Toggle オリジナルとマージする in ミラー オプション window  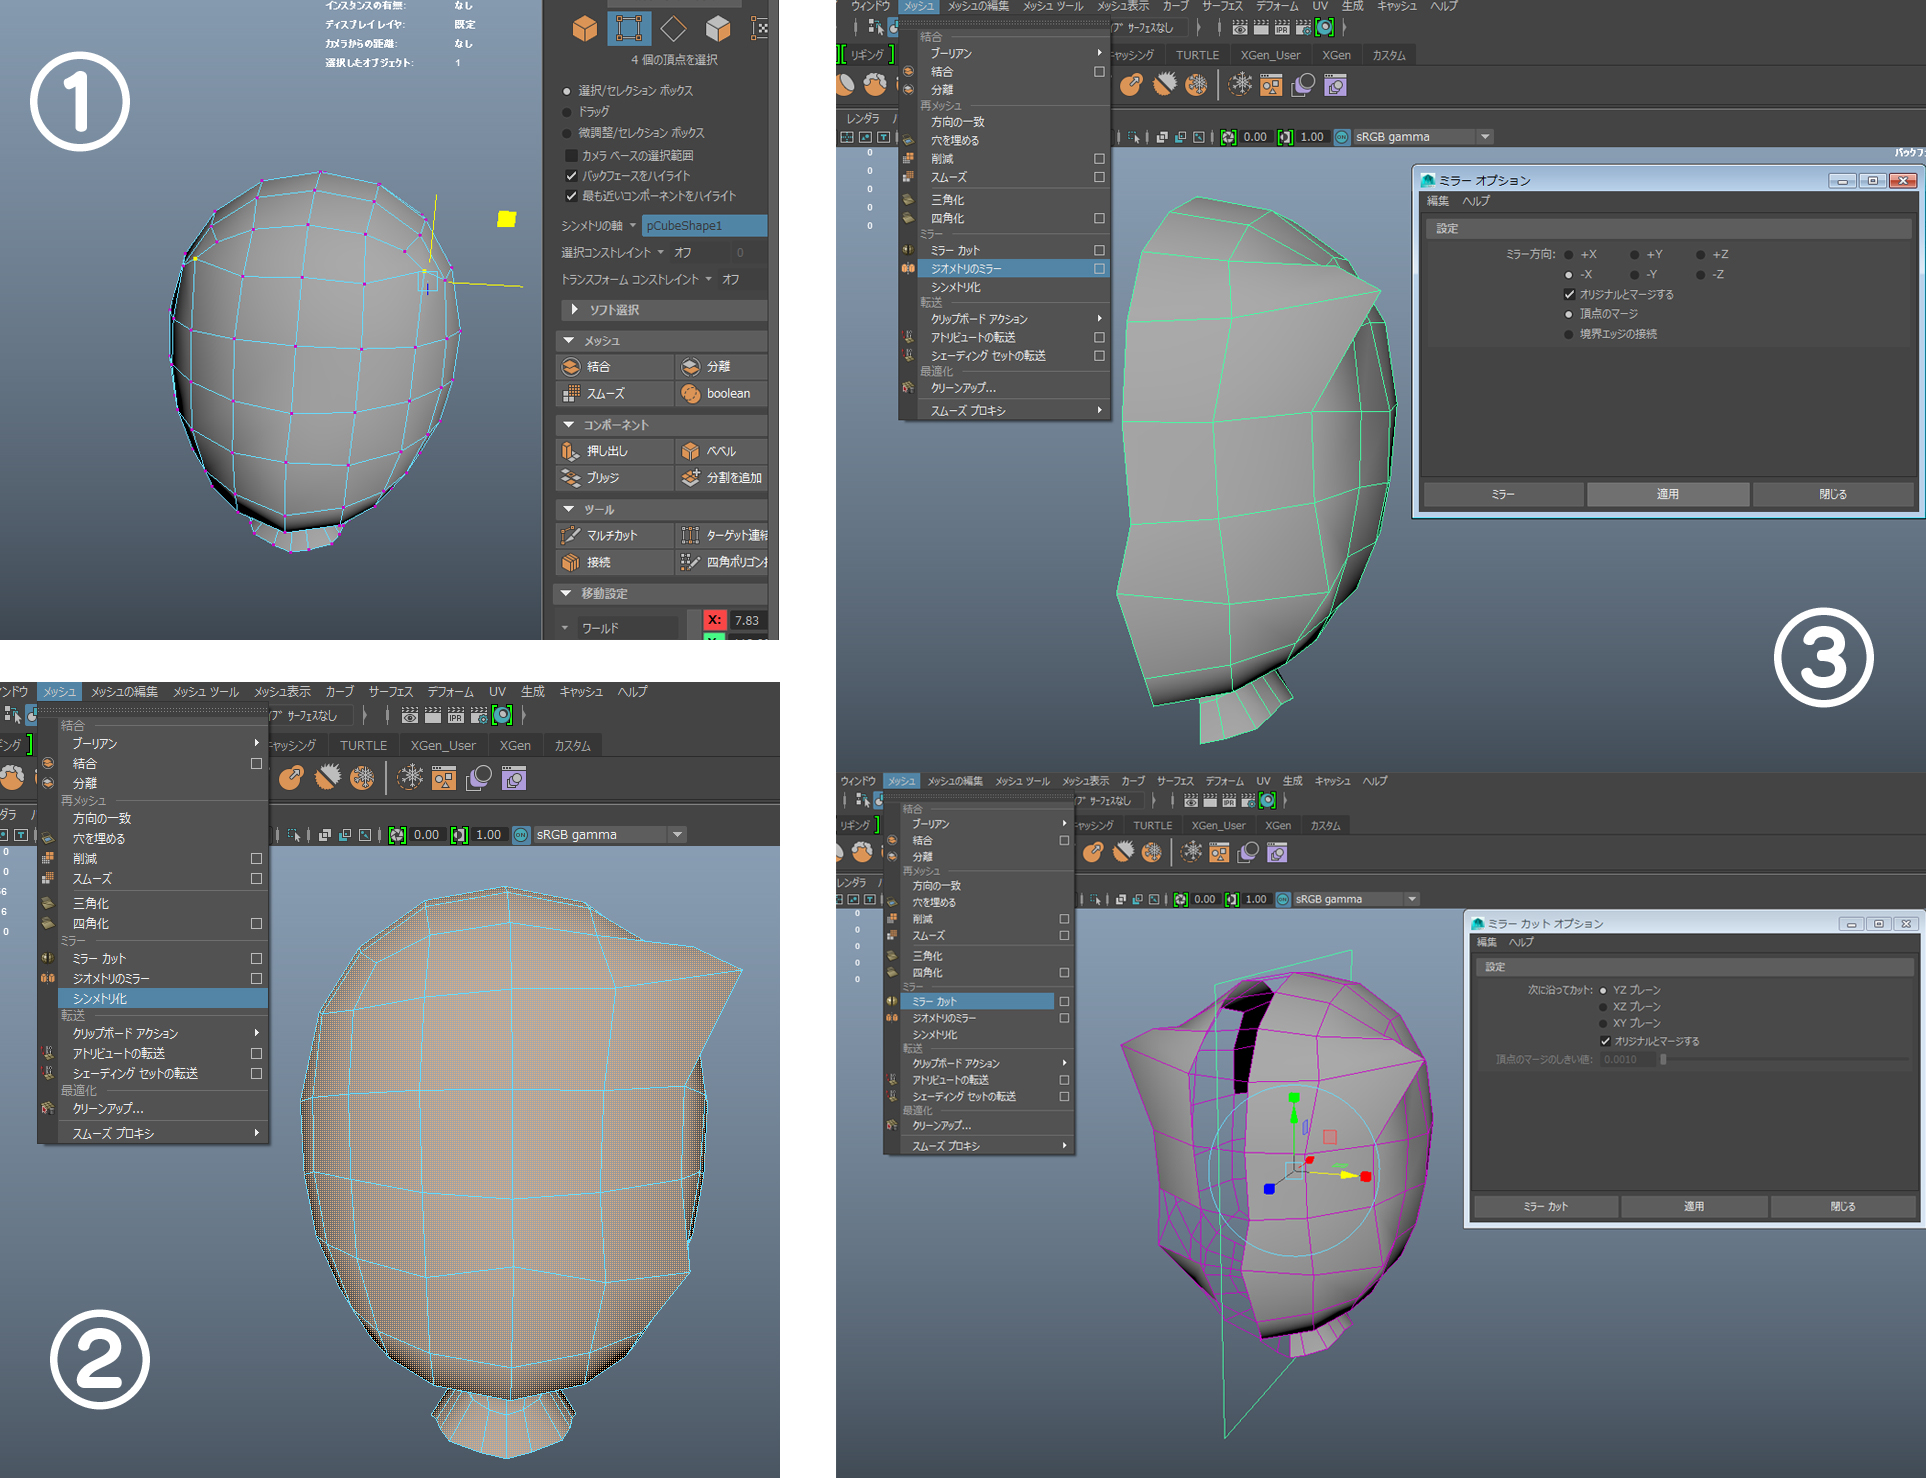point(1569,295)
